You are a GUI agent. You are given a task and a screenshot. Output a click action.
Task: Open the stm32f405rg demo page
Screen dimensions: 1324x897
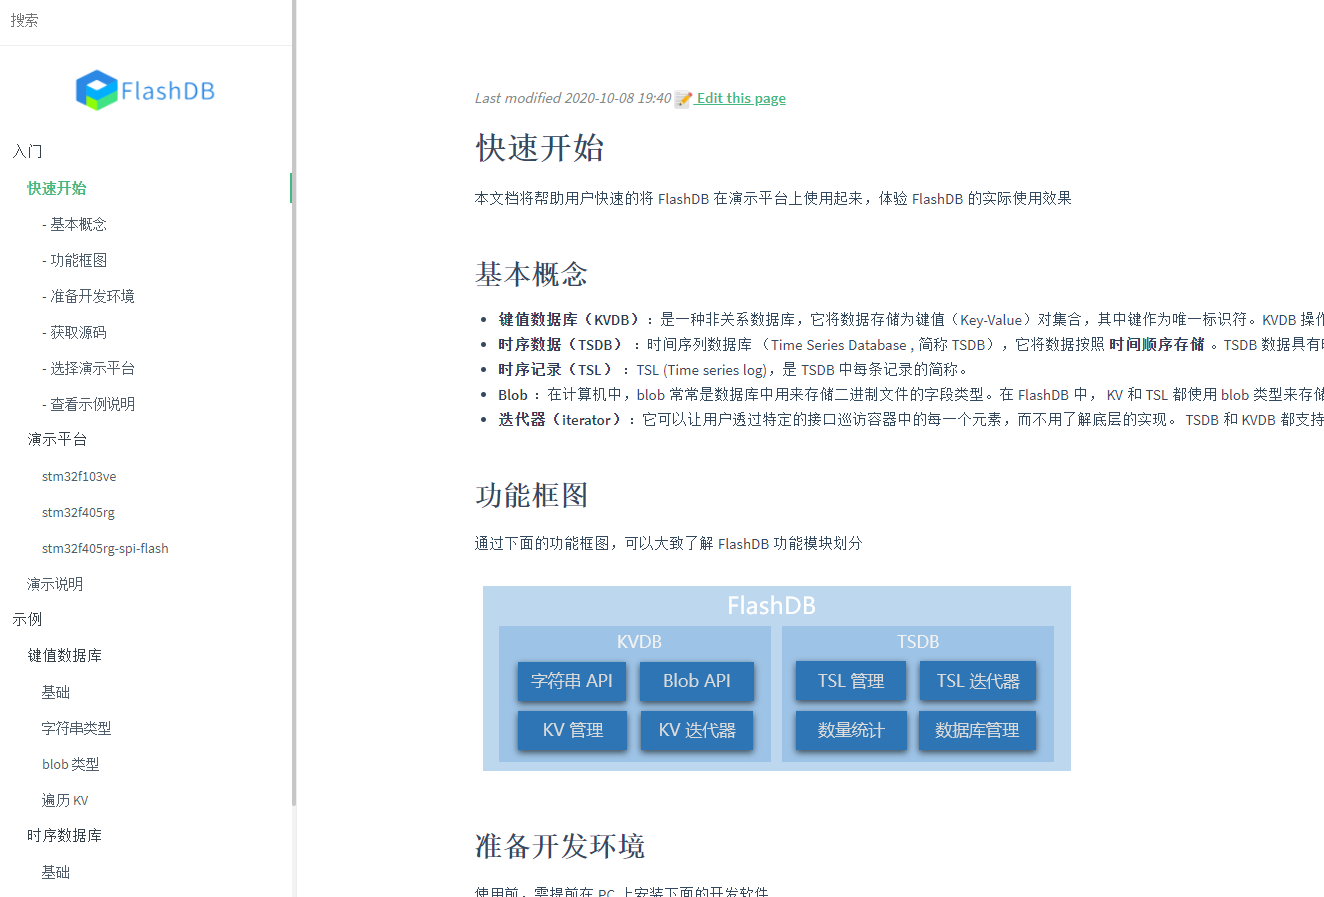tap(78, 512)
